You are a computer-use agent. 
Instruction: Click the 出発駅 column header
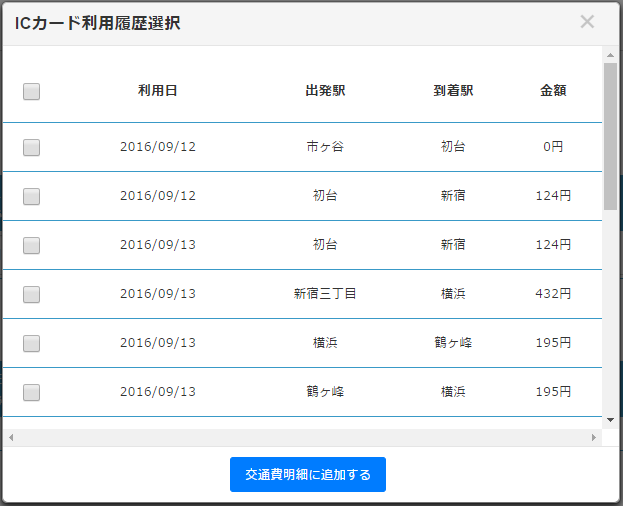coord(325,91)
